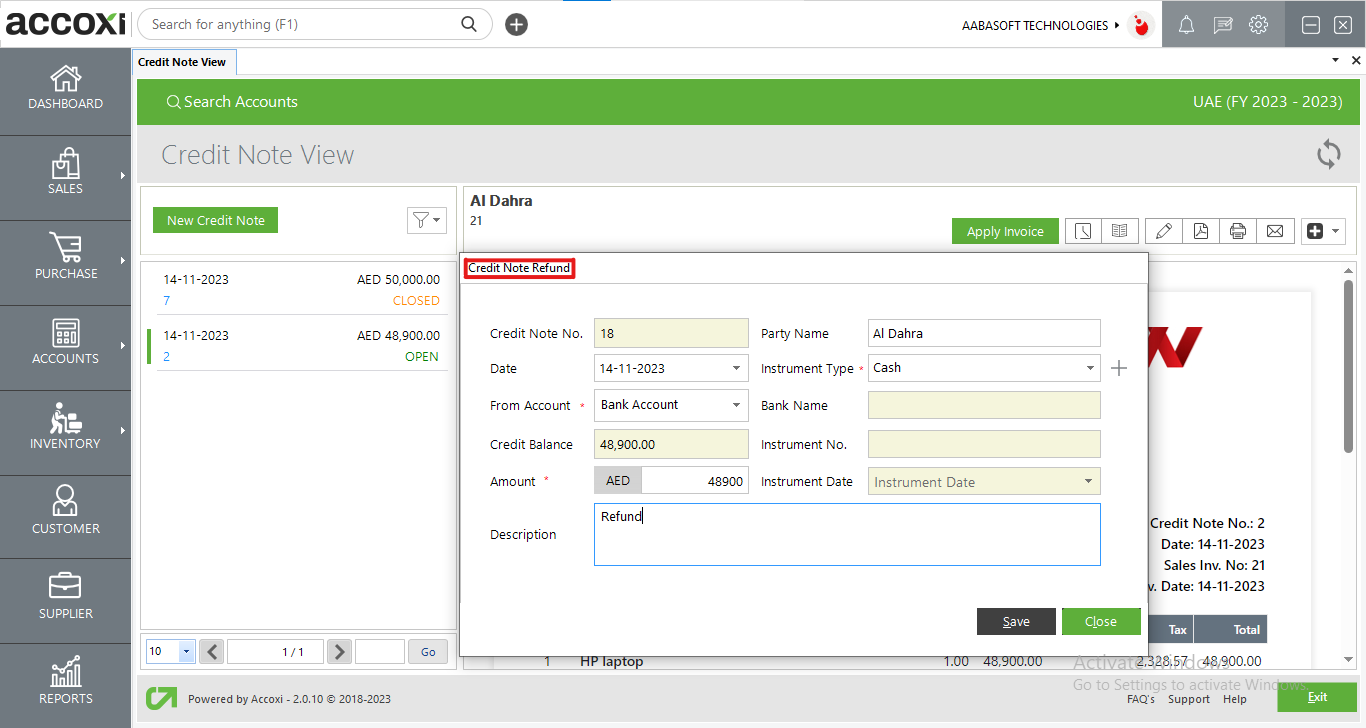Click inside the Description field
Image resolution: width=1366 pixels, height=728 pixels.
click(847, 534)
